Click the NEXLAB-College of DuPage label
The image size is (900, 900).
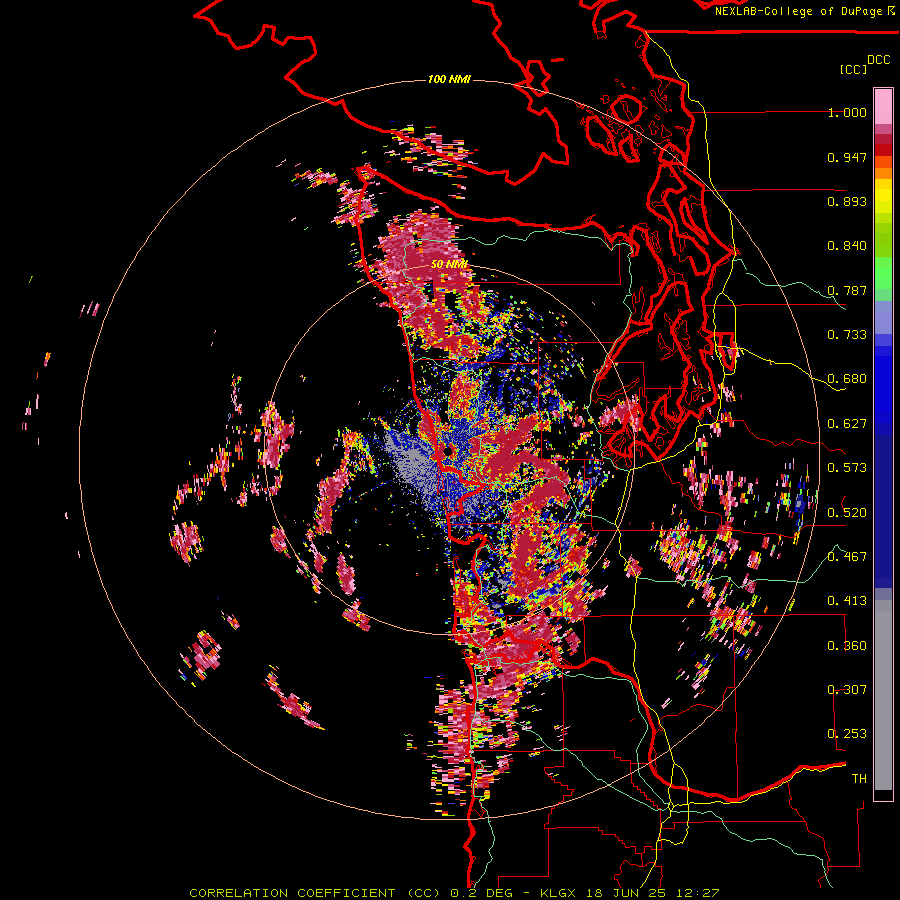coord(800,11)
